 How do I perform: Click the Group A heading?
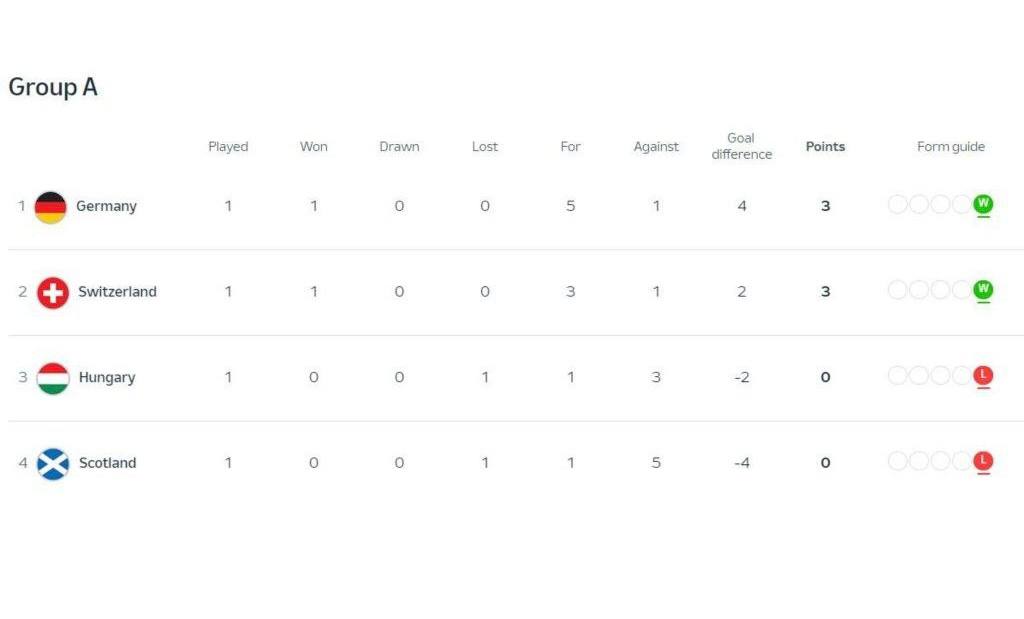[x=53, y=87]
